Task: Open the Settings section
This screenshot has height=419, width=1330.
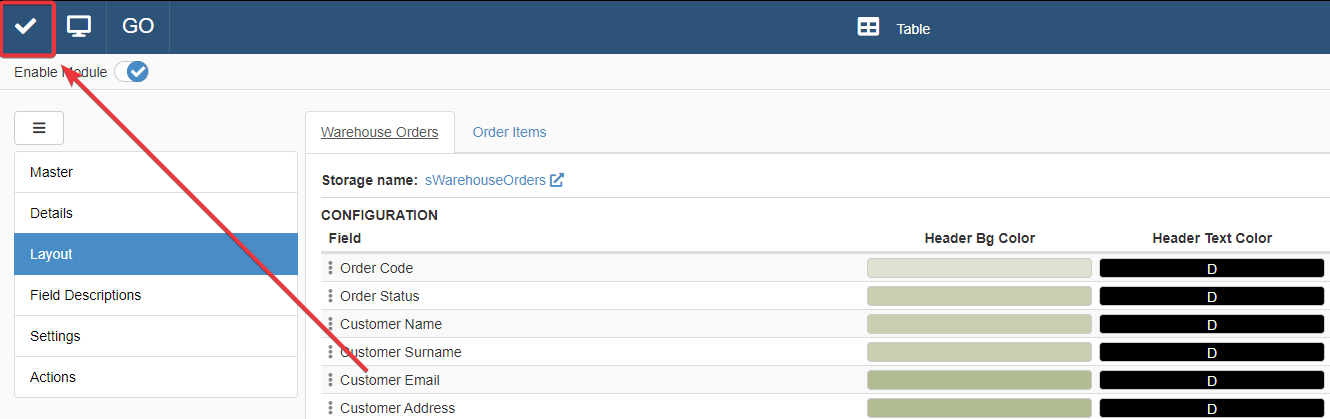Action: coord(156,336)
